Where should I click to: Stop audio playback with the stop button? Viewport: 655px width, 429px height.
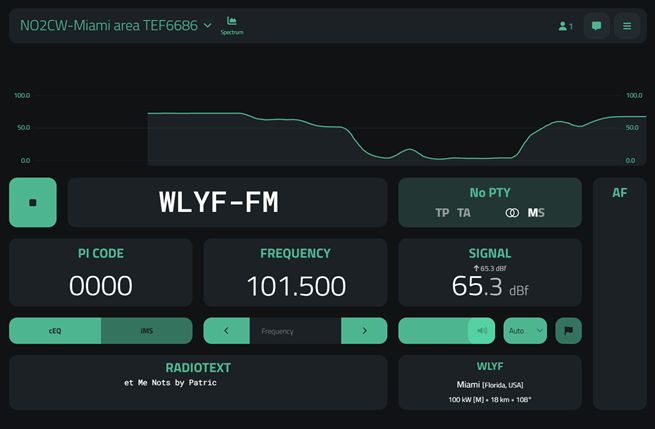click(33, 203)
